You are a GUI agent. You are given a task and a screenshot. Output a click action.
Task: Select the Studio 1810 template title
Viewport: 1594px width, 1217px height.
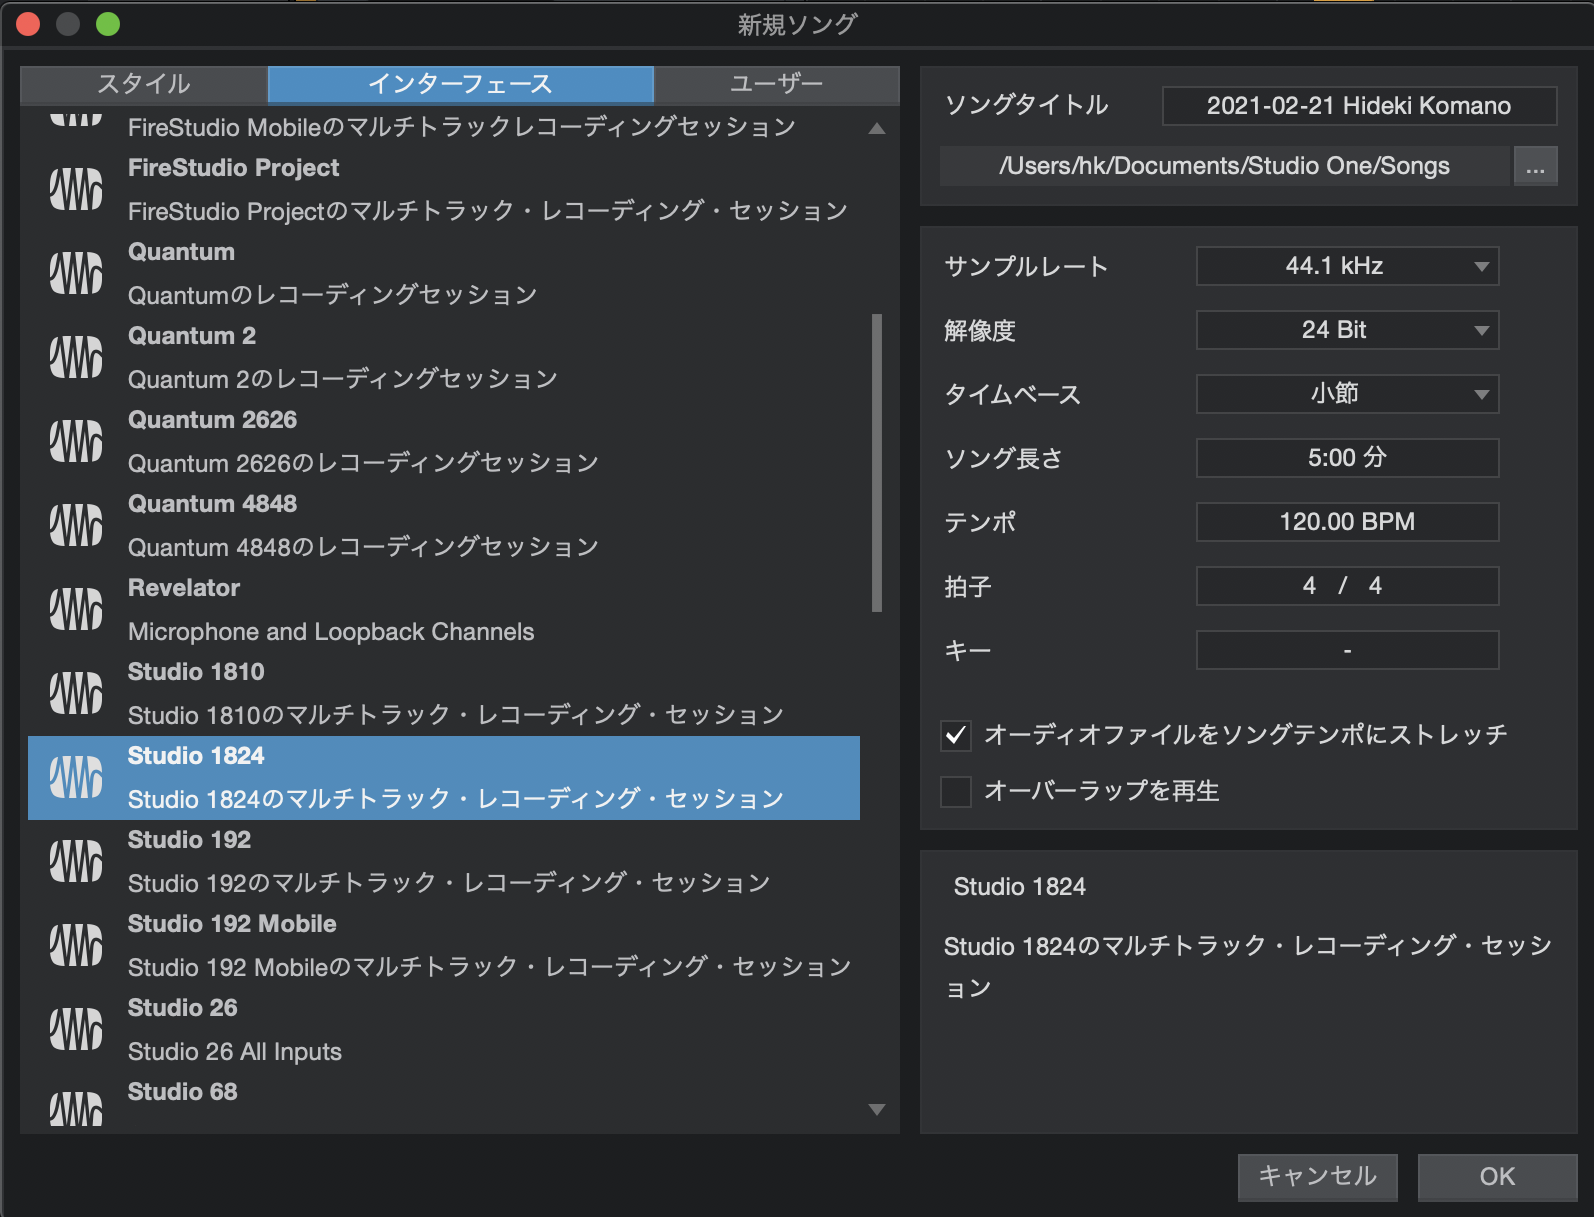[196, 672]
